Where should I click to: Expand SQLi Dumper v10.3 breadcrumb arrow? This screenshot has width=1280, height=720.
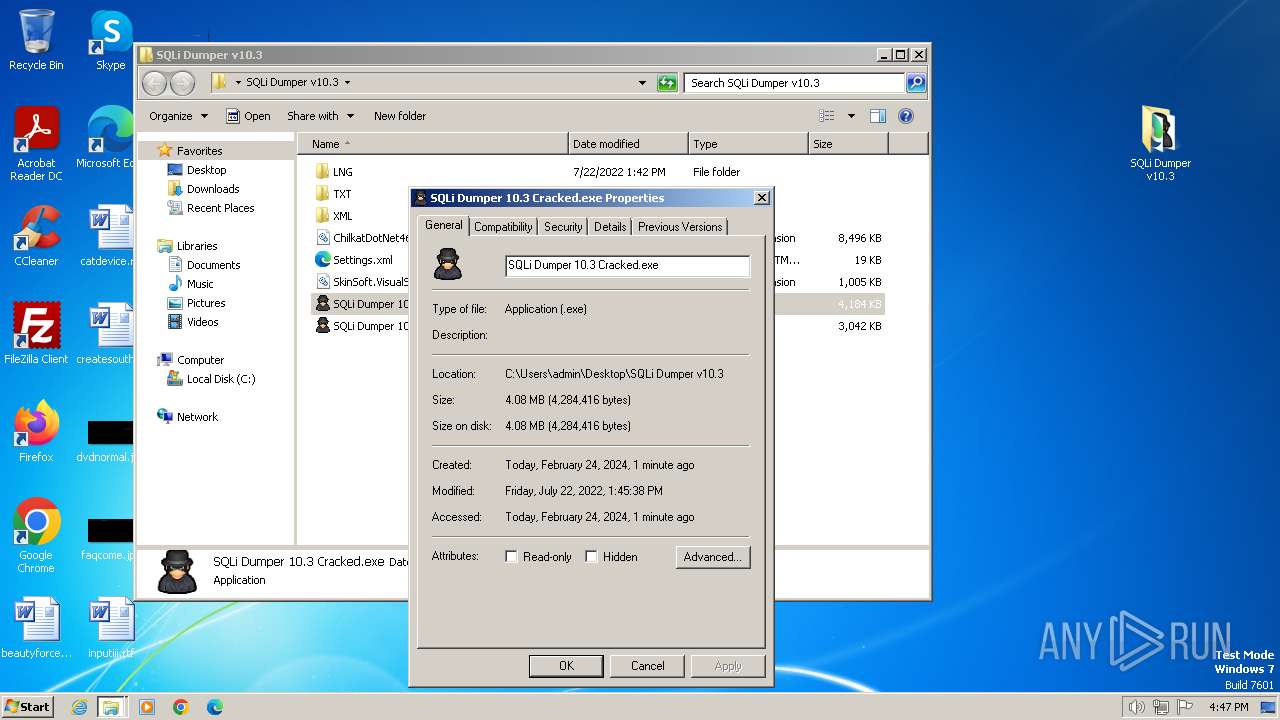pos(347,83)
